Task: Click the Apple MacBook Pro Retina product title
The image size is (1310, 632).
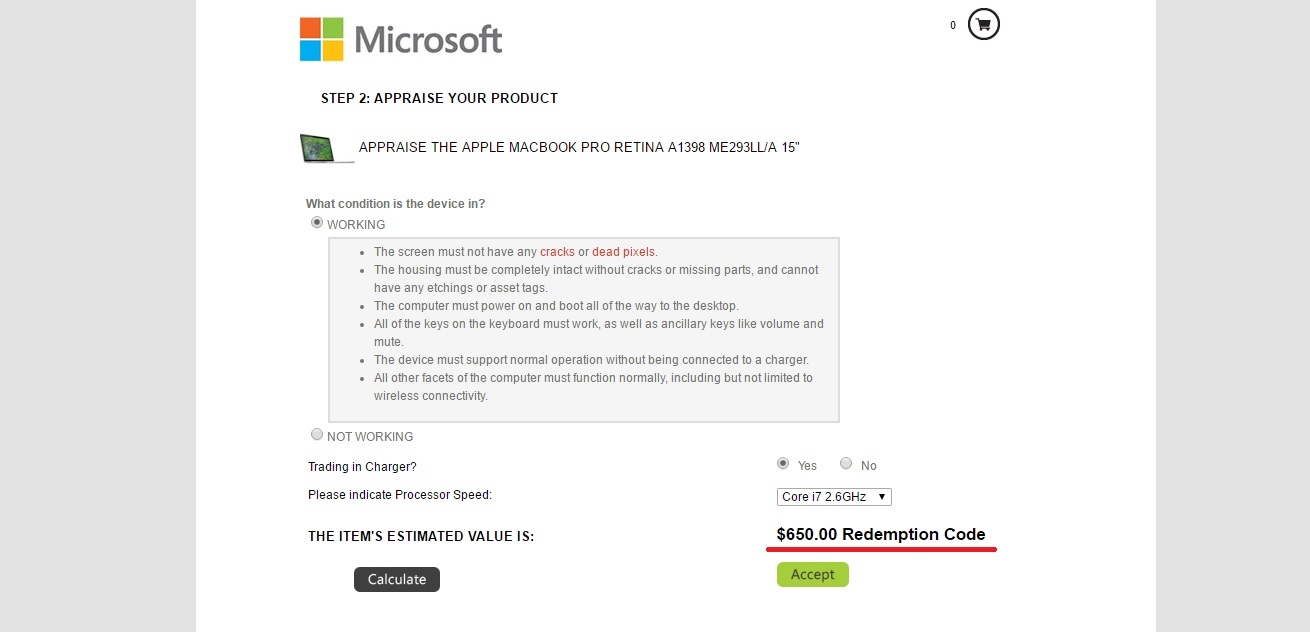Action: 579,148
